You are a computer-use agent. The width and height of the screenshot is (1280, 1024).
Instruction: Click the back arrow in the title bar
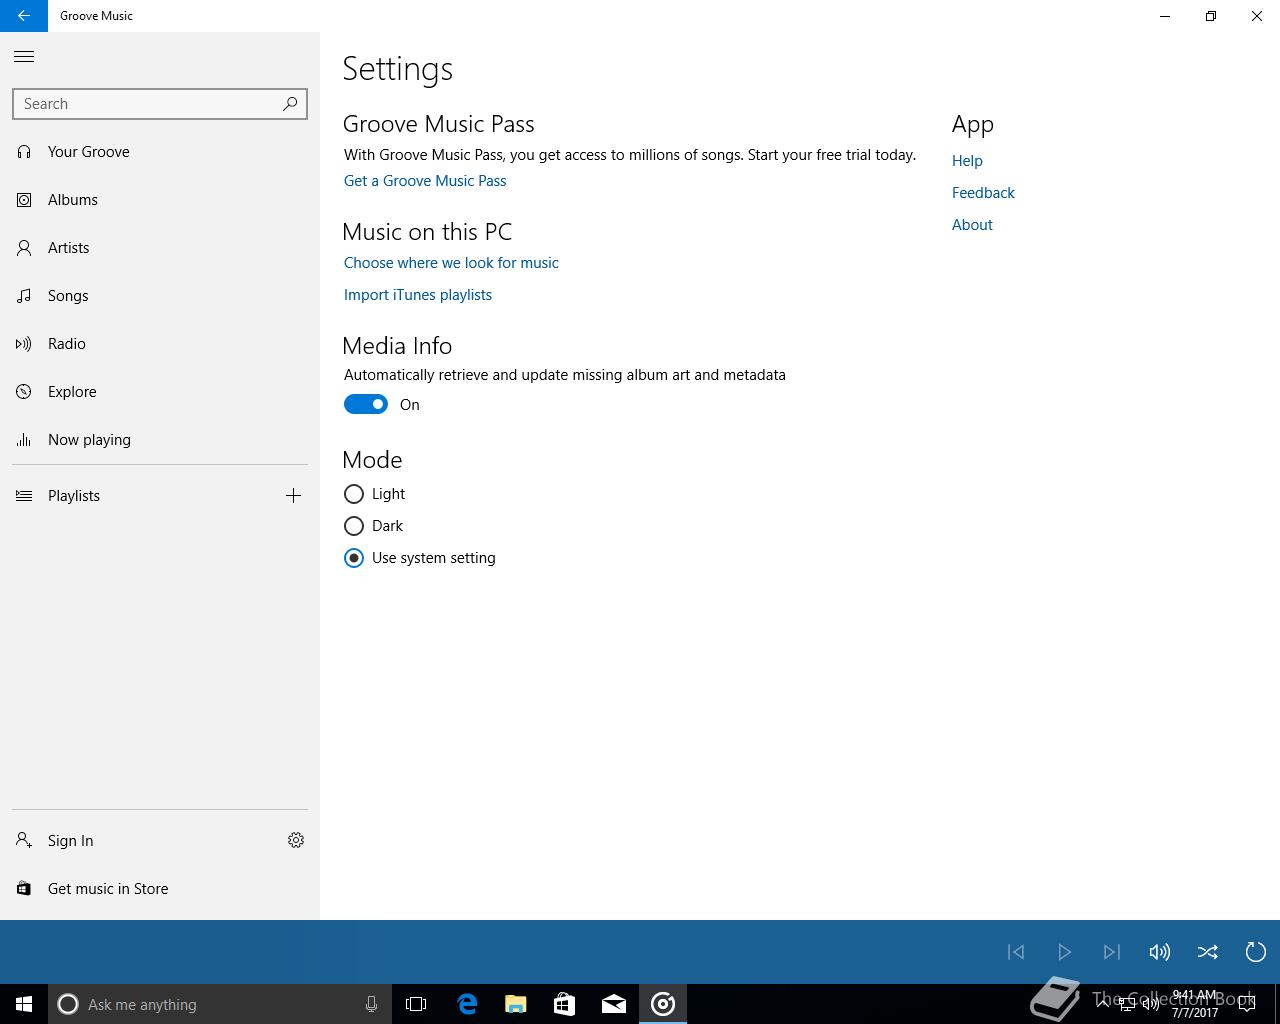[24, 16]
